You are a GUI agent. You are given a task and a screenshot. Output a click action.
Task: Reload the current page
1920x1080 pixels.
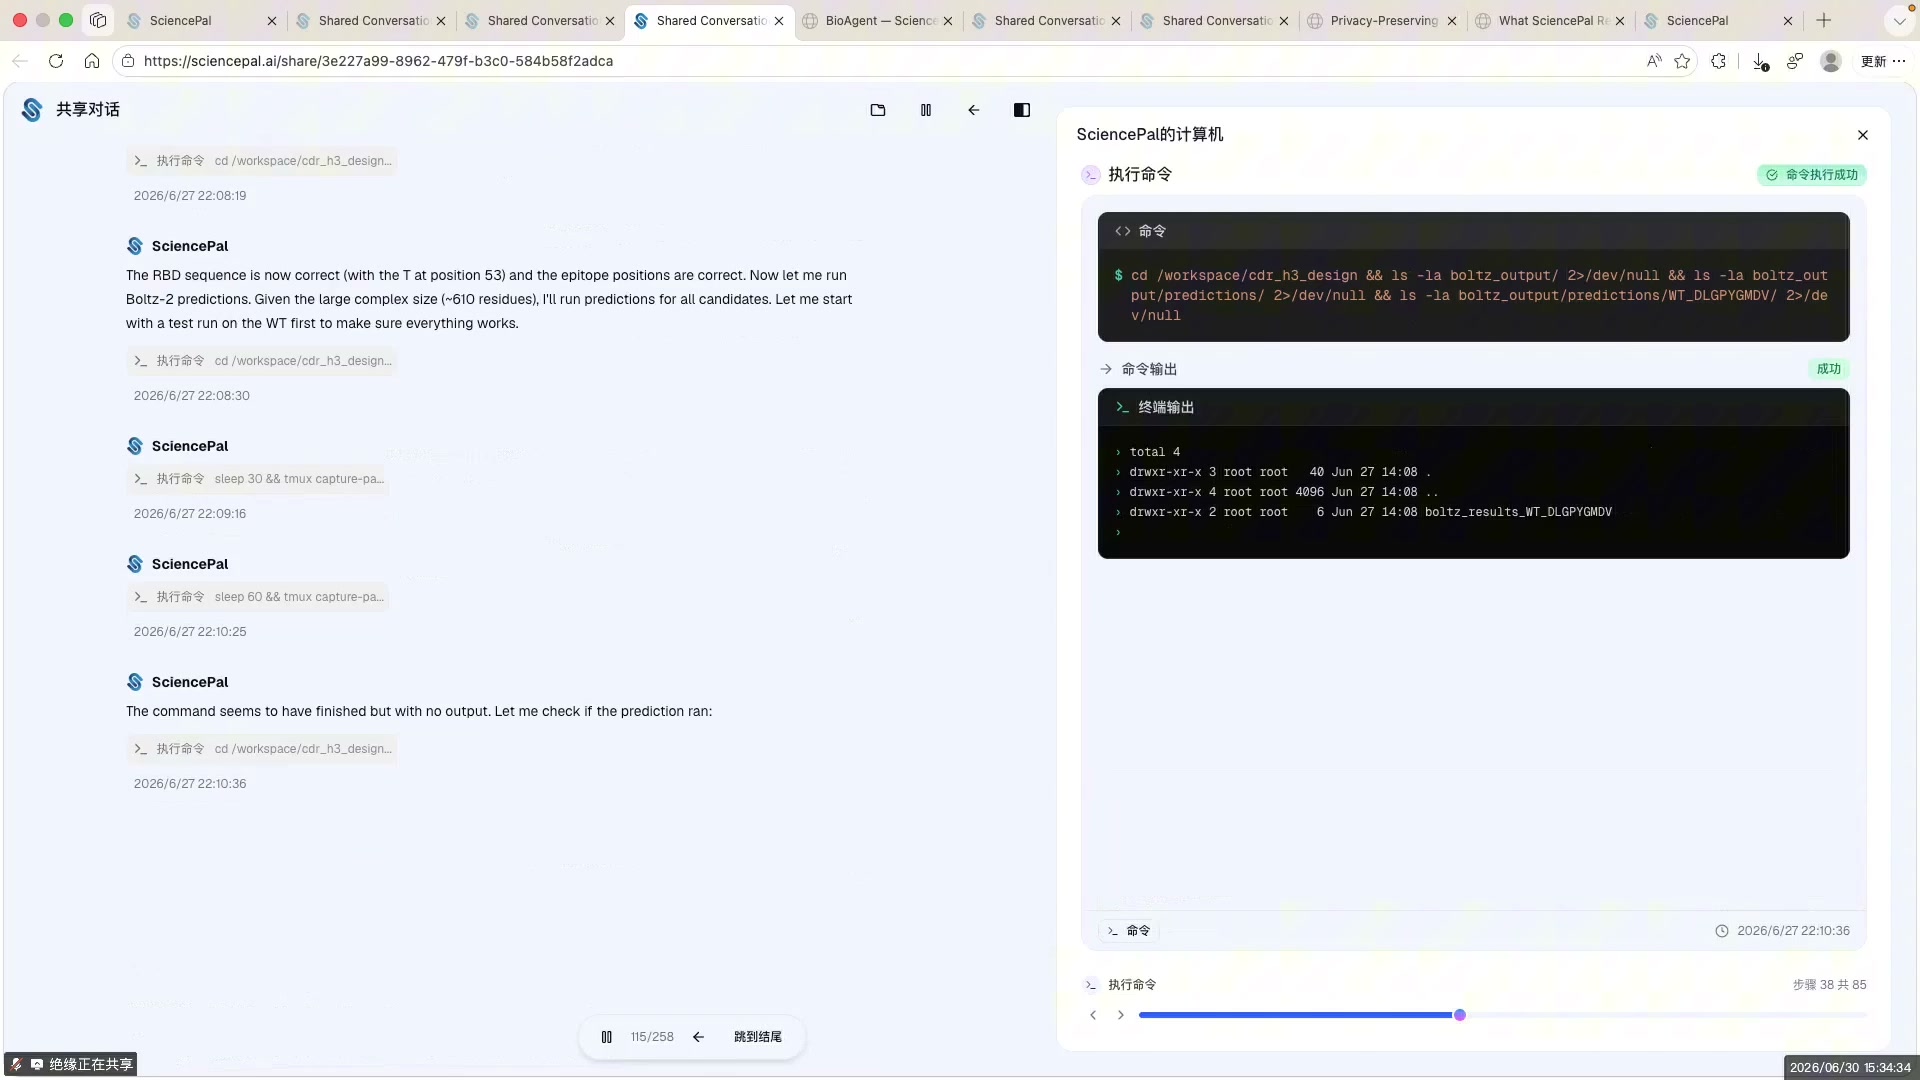point(56,61)
